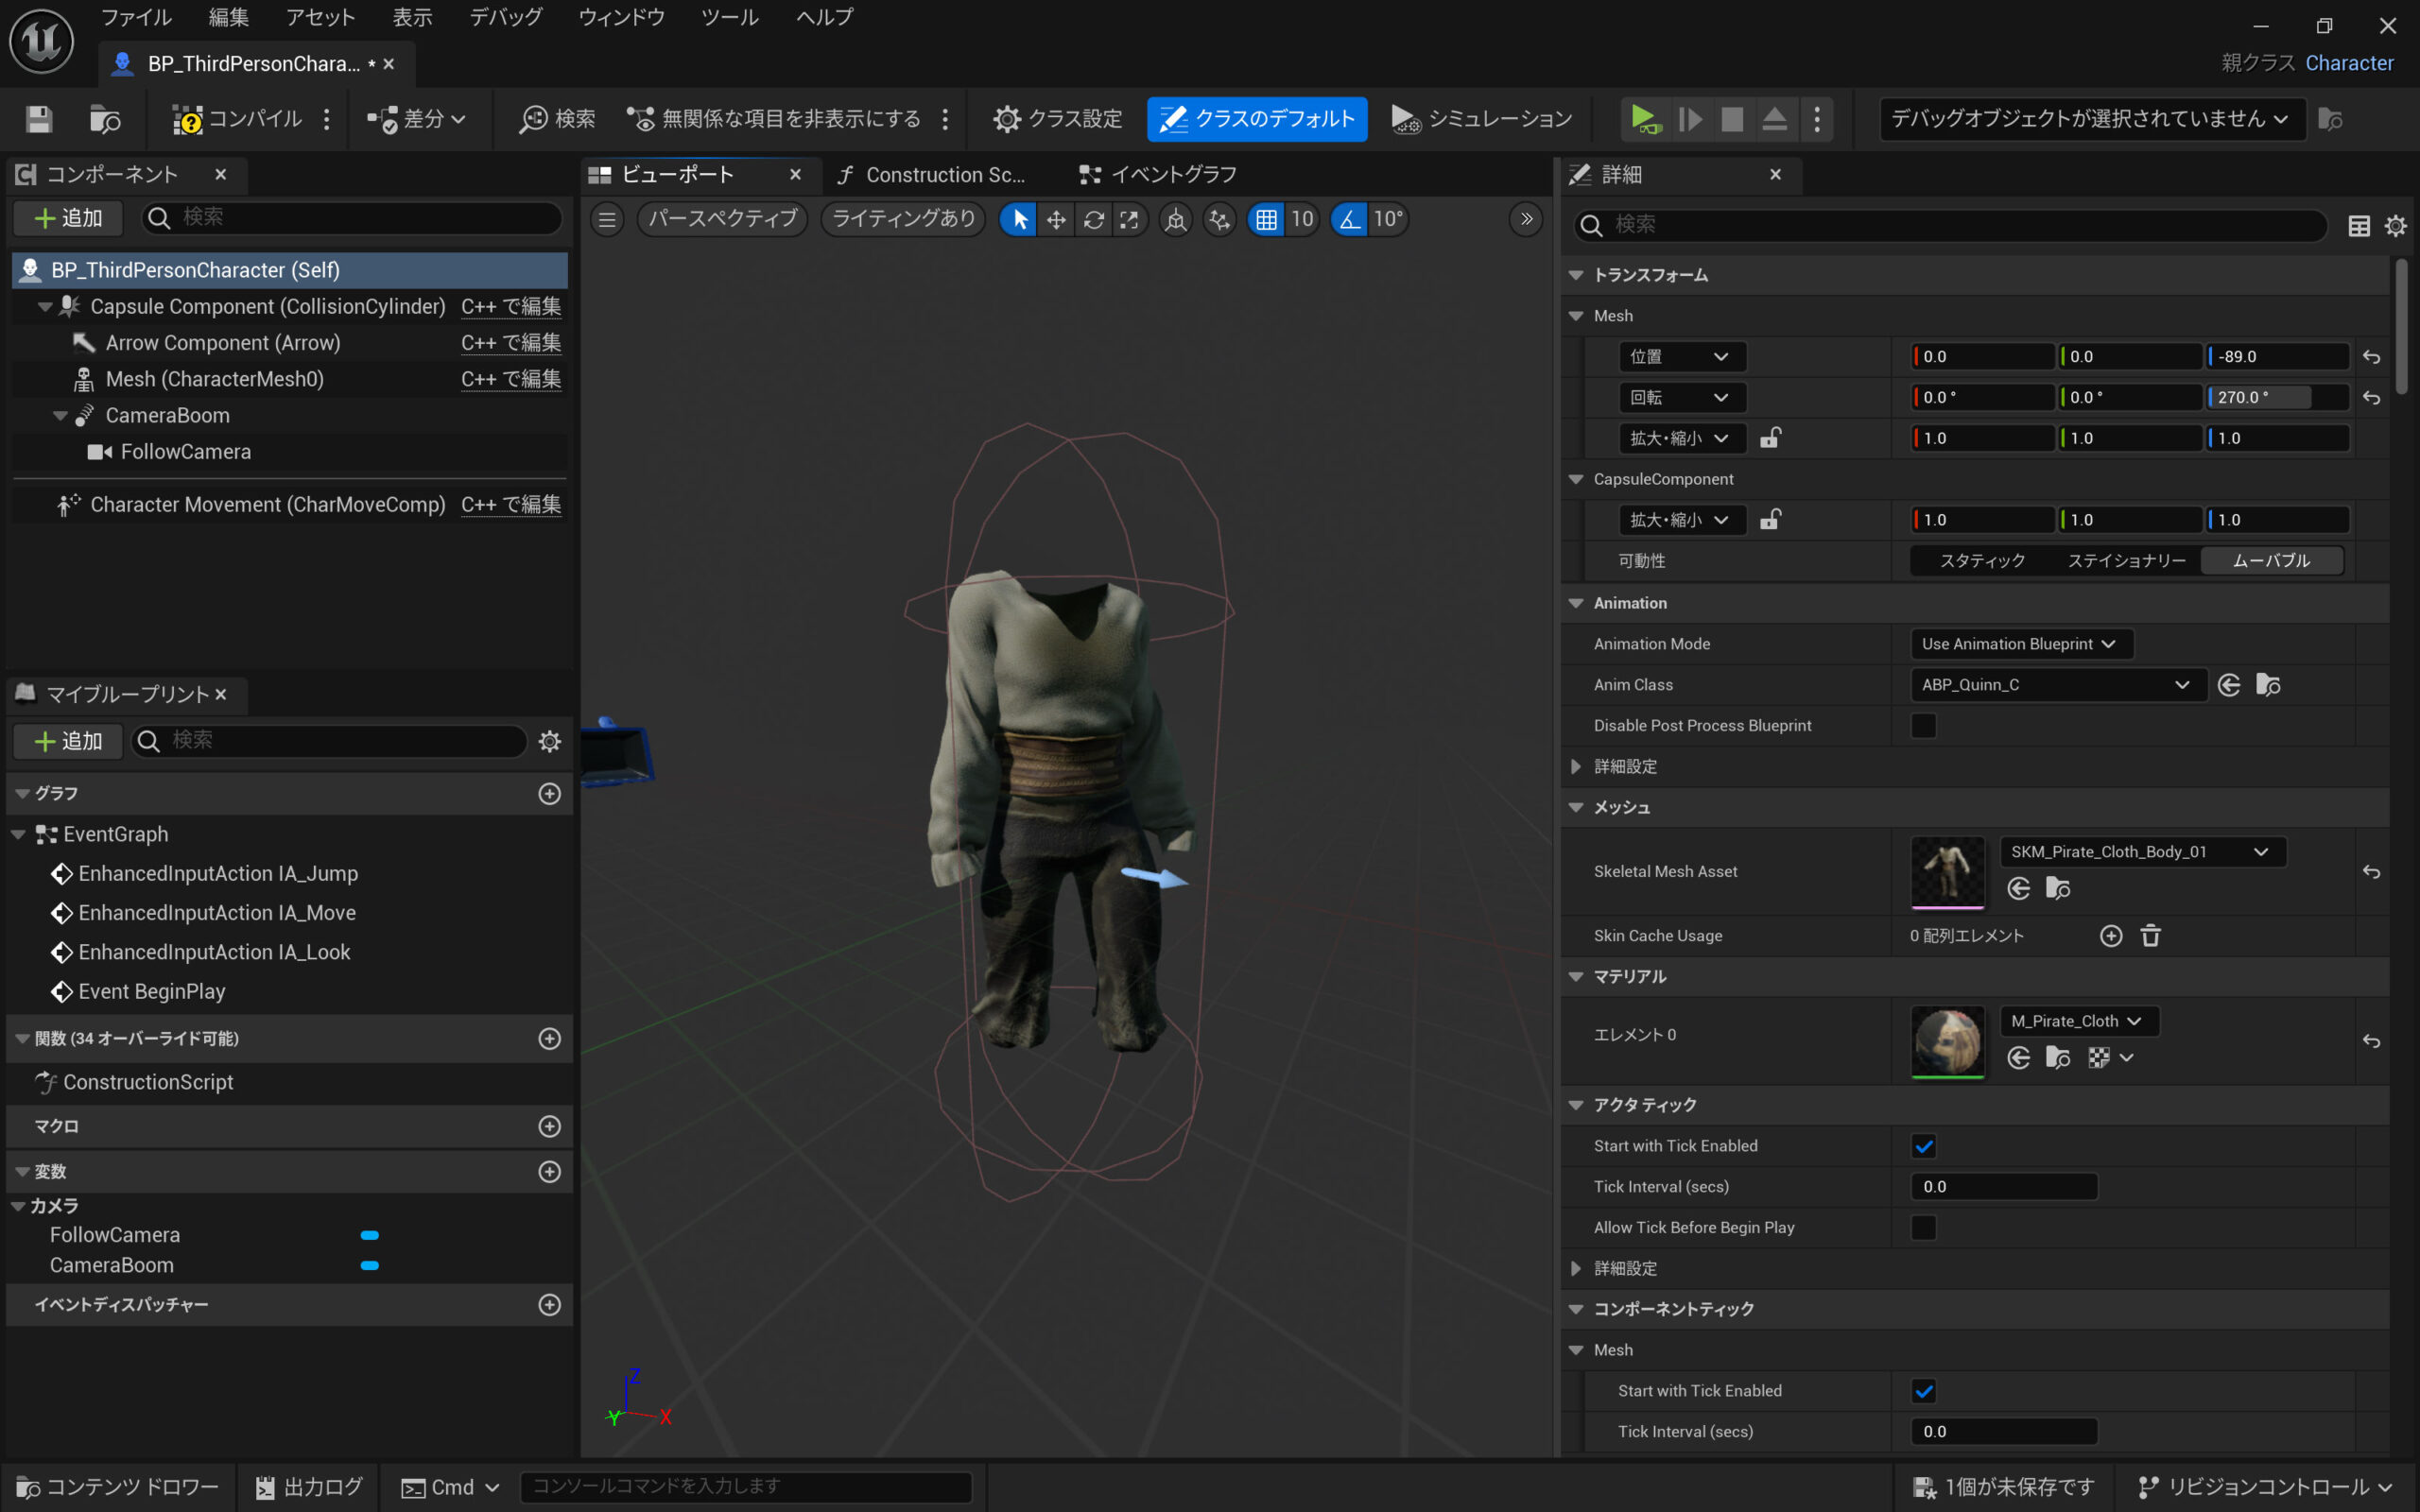Set mobility to スタティック

1981,561
